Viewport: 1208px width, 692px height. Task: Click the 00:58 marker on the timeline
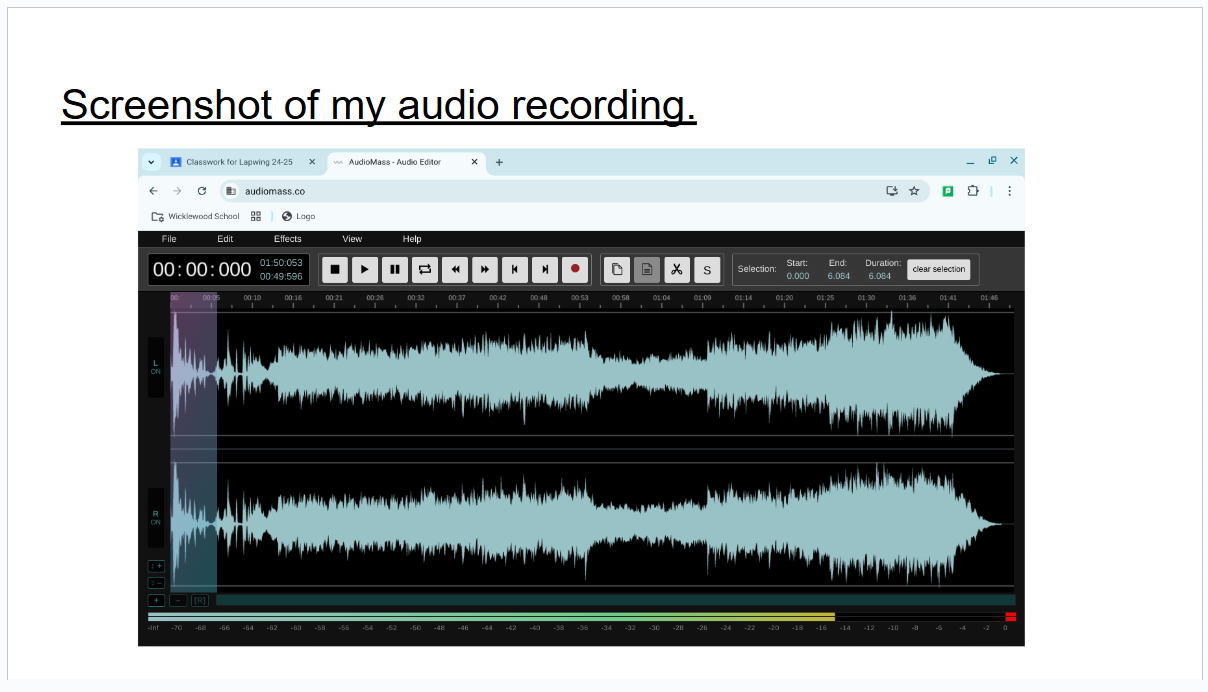pos(621,297)
